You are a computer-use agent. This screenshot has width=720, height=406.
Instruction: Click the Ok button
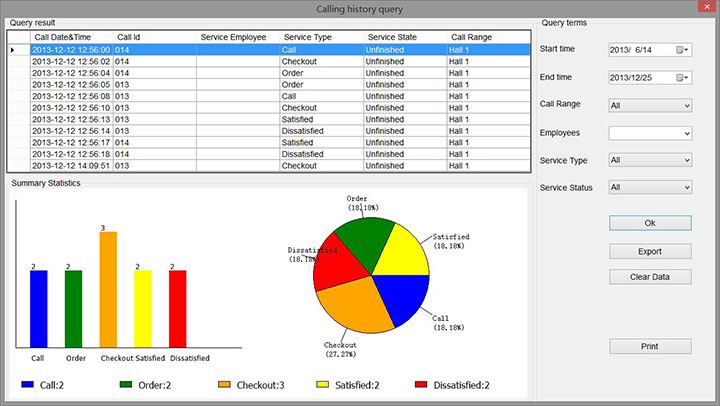point(649,222)
